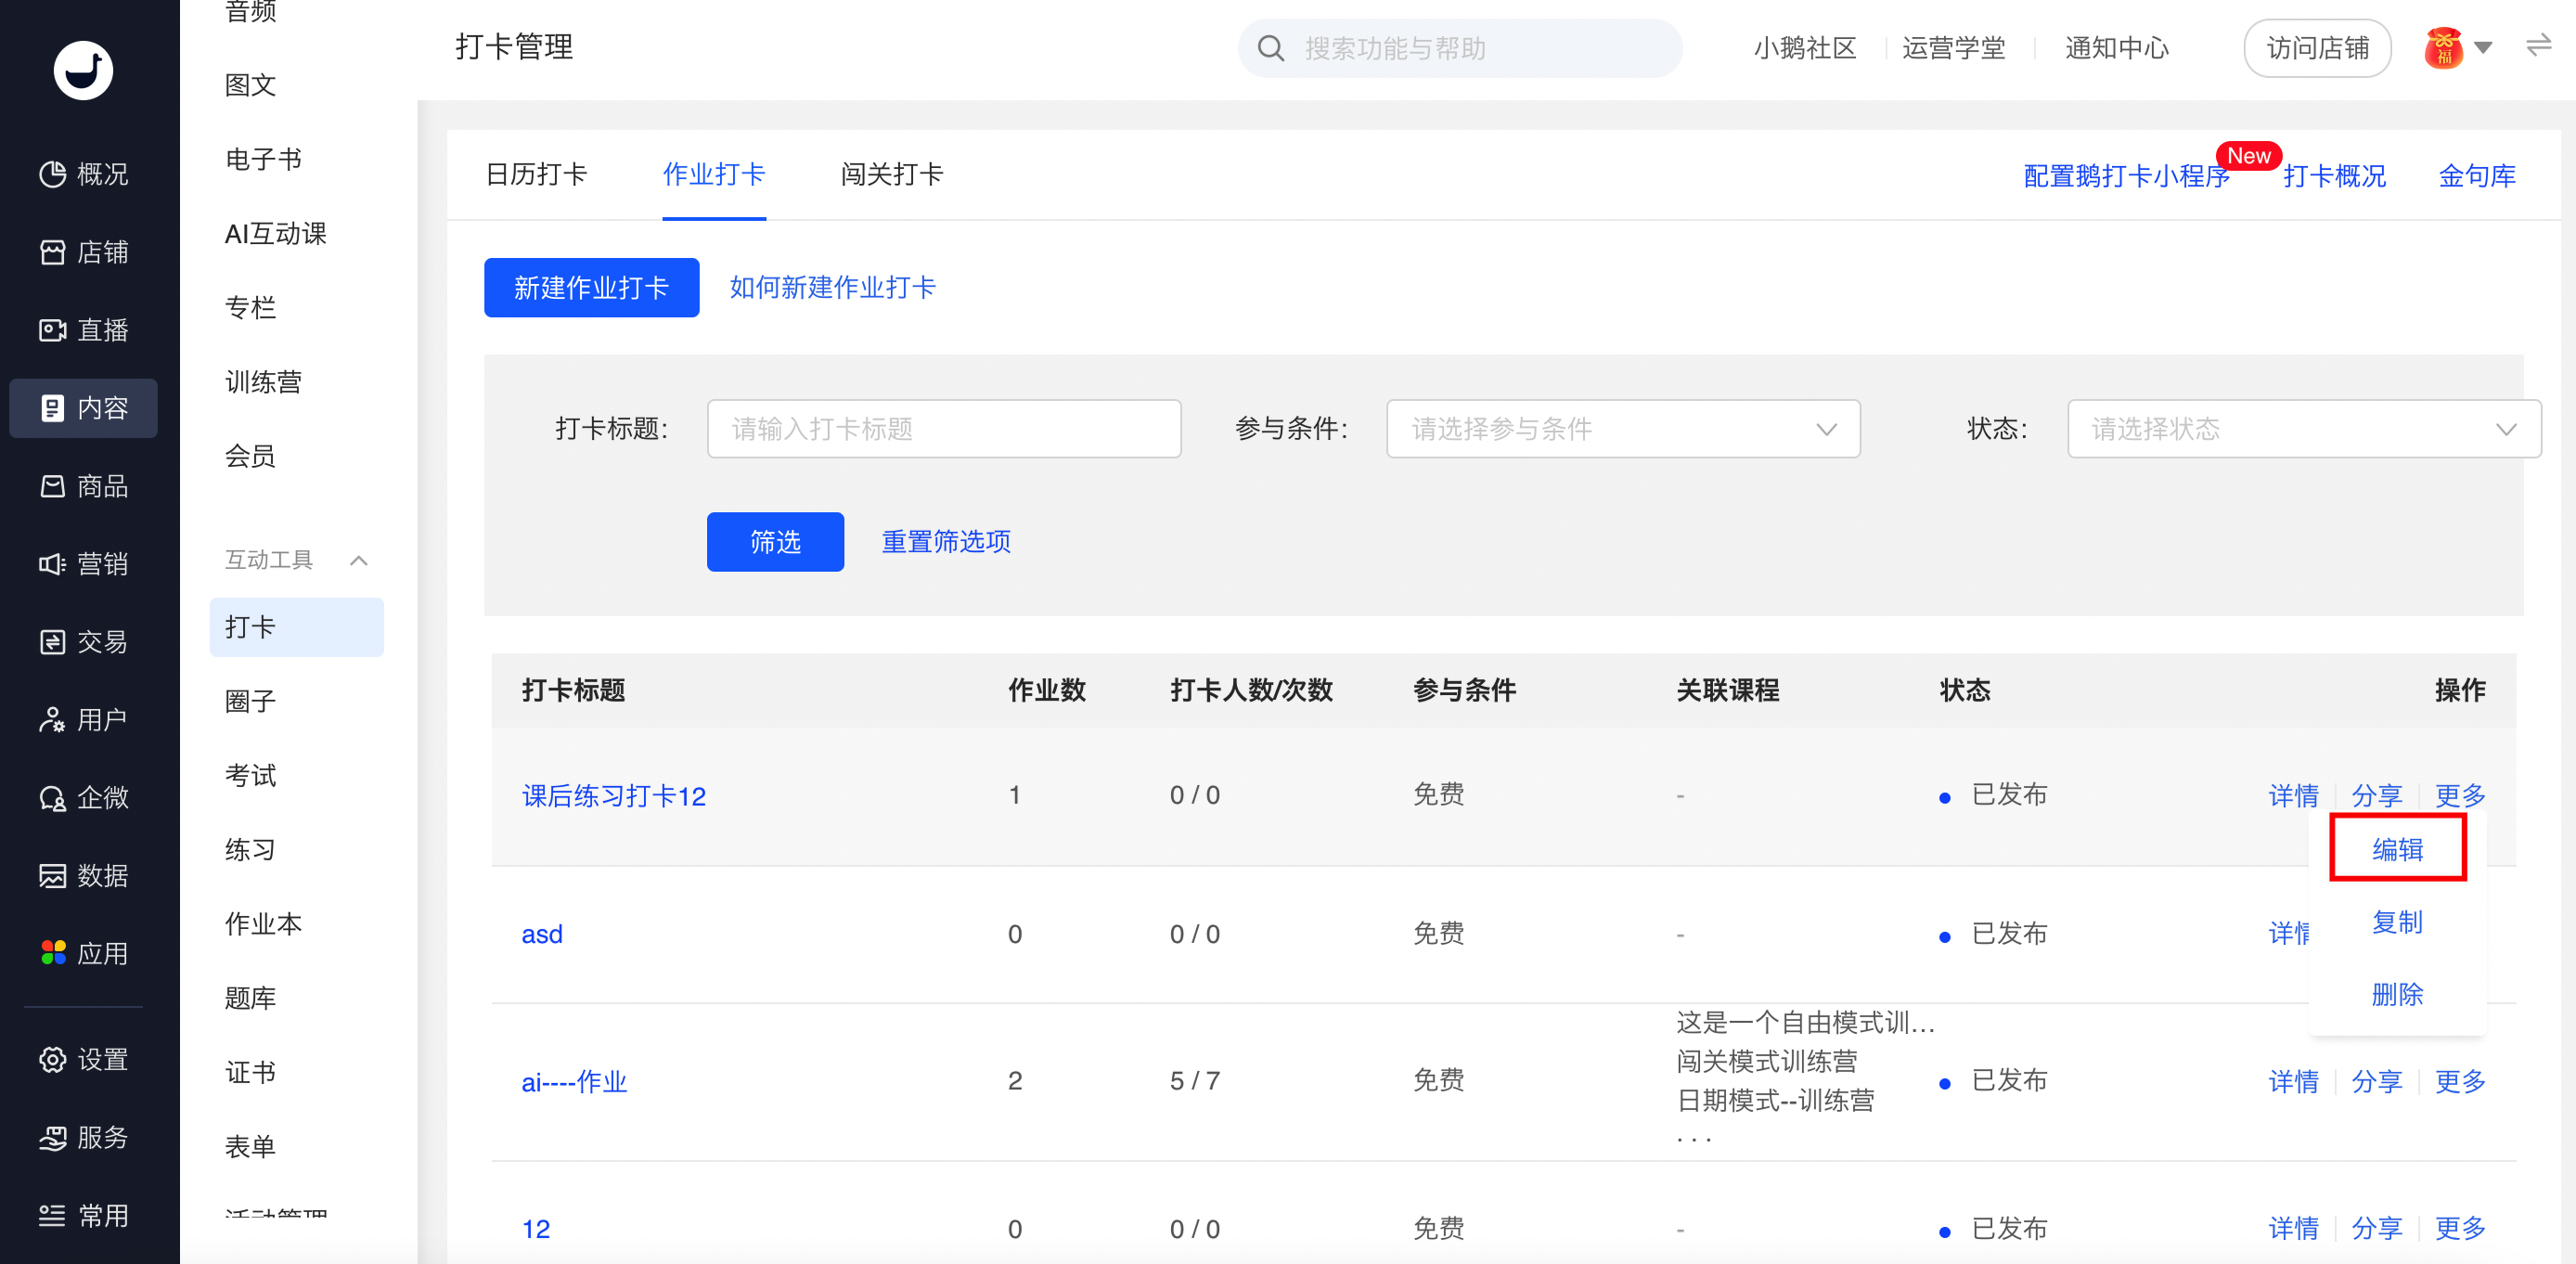
Task: Click the 打卡标题 input field
Action: [943, 429]
